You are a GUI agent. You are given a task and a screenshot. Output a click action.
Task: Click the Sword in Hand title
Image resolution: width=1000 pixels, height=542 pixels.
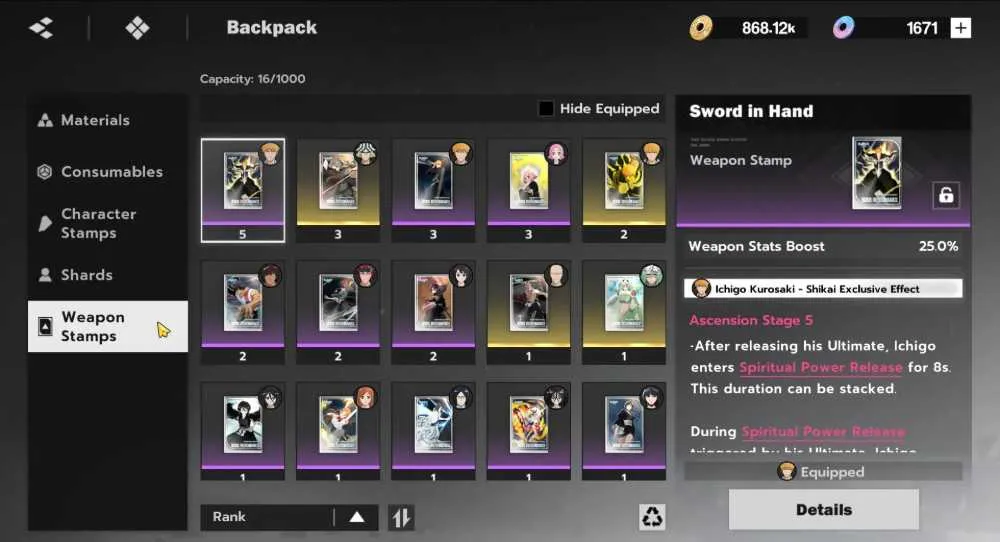click(x=751, y=111)
